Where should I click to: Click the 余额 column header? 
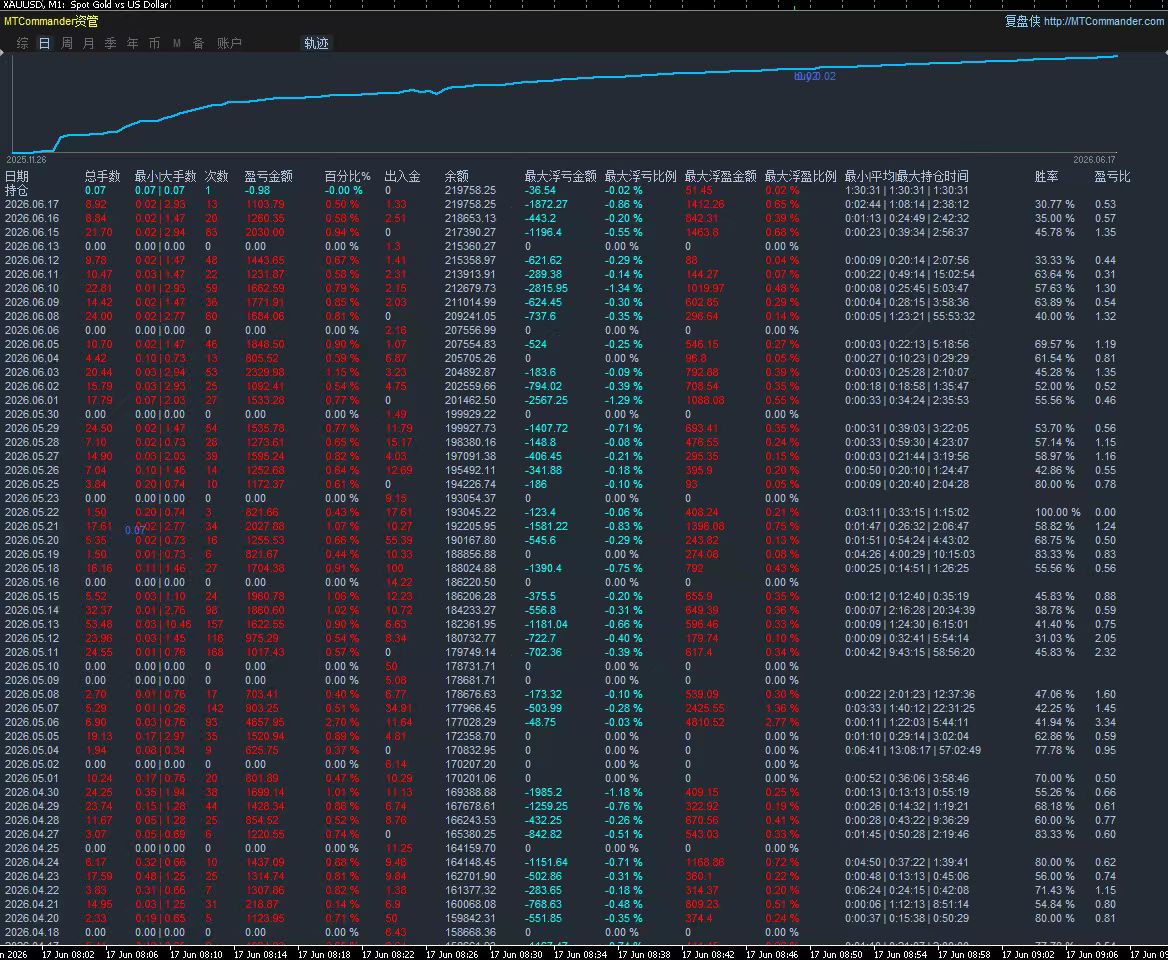coord(457,177)
